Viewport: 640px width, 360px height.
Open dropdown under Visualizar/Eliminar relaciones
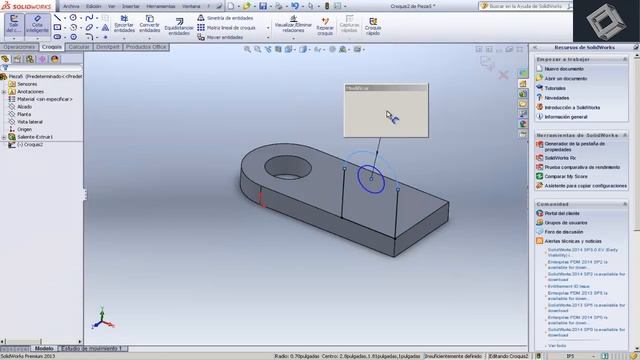(293, 38)
